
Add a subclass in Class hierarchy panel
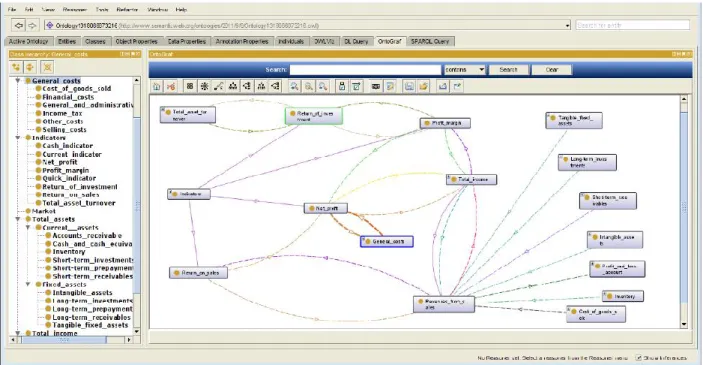pos(16,67)
